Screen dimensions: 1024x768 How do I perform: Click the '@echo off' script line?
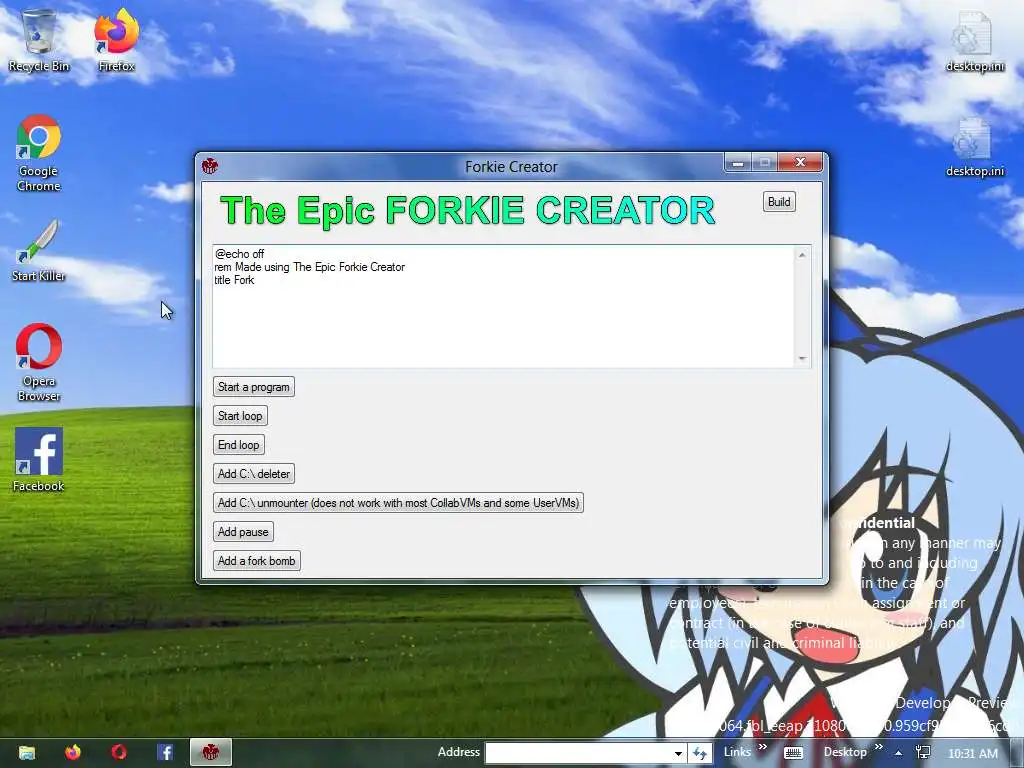tap(240, 253)
